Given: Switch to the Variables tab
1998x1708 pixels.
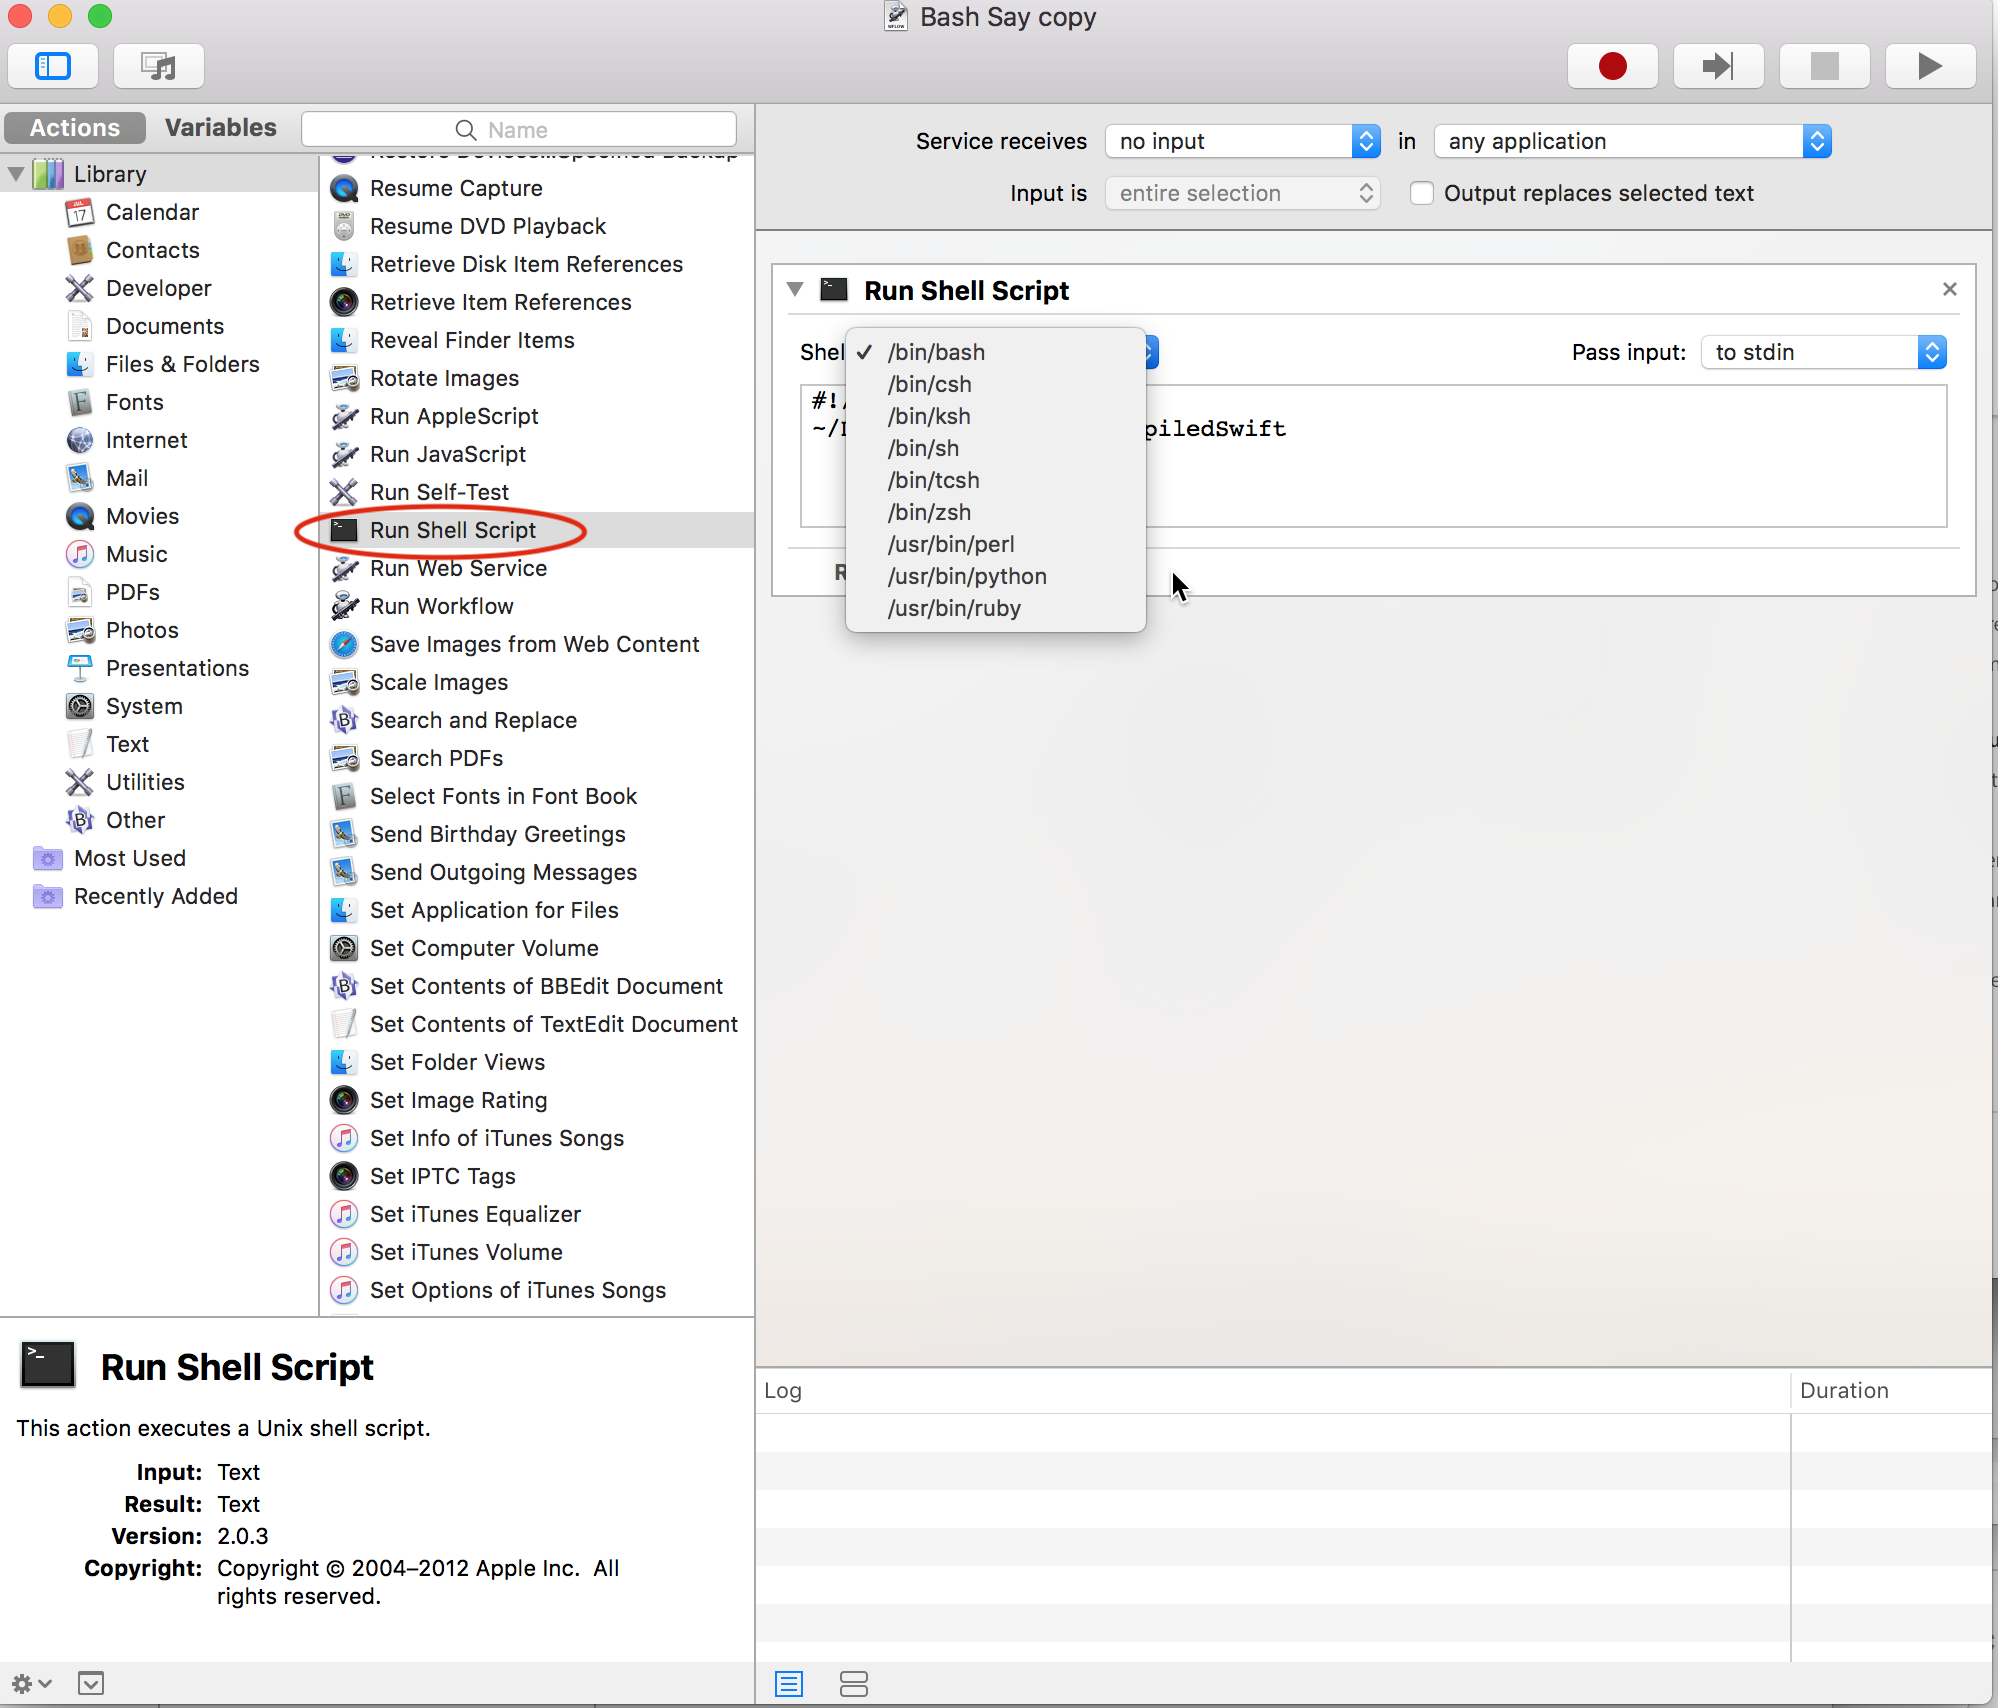Looking at the screenshot, I should 220,128.
